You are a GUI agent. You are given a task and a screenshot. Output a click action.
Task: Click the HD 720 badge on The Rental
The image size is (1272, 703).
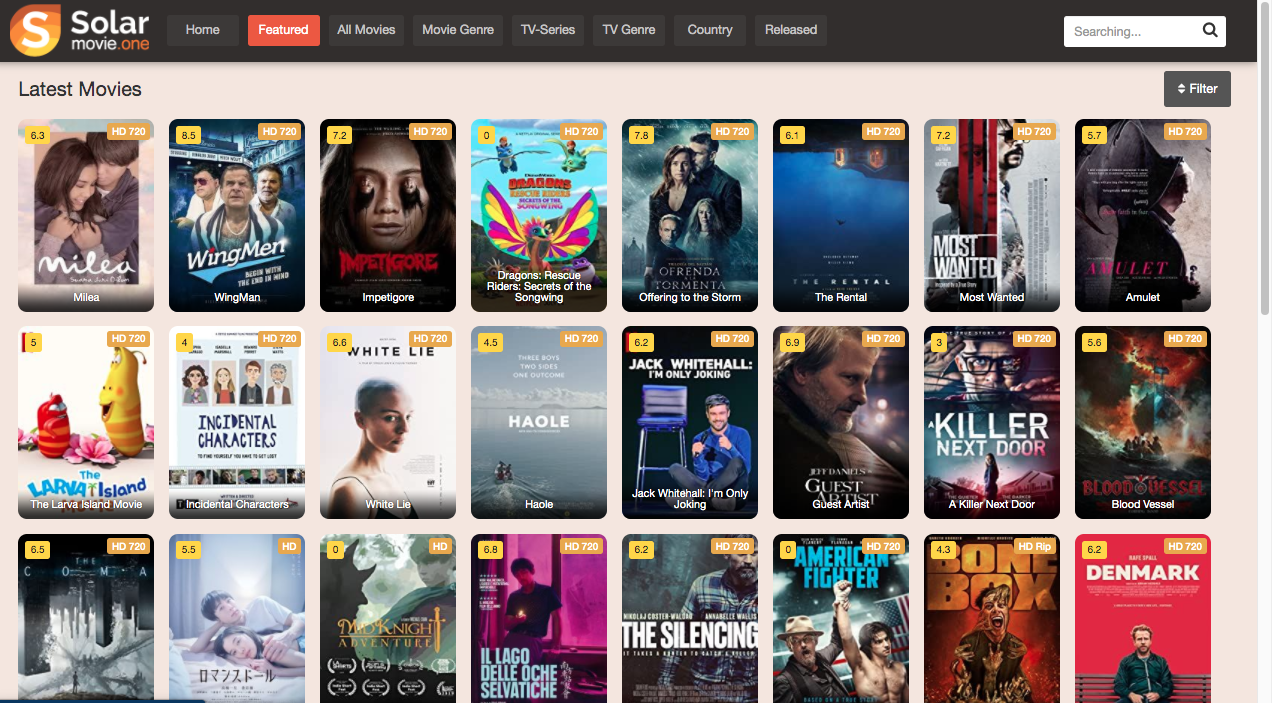coord(883,131)
